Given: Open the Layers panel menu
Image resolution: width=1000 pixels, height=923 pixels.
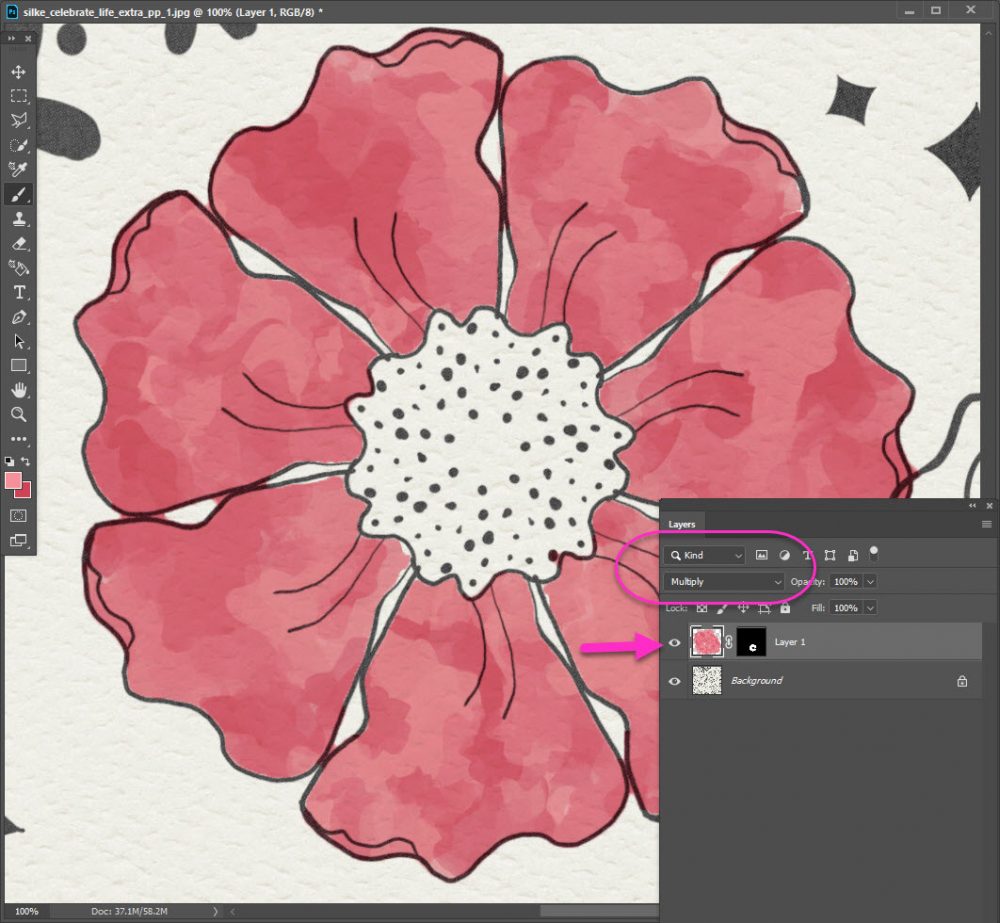Looking at the screenshot, I should pos(986,524).
